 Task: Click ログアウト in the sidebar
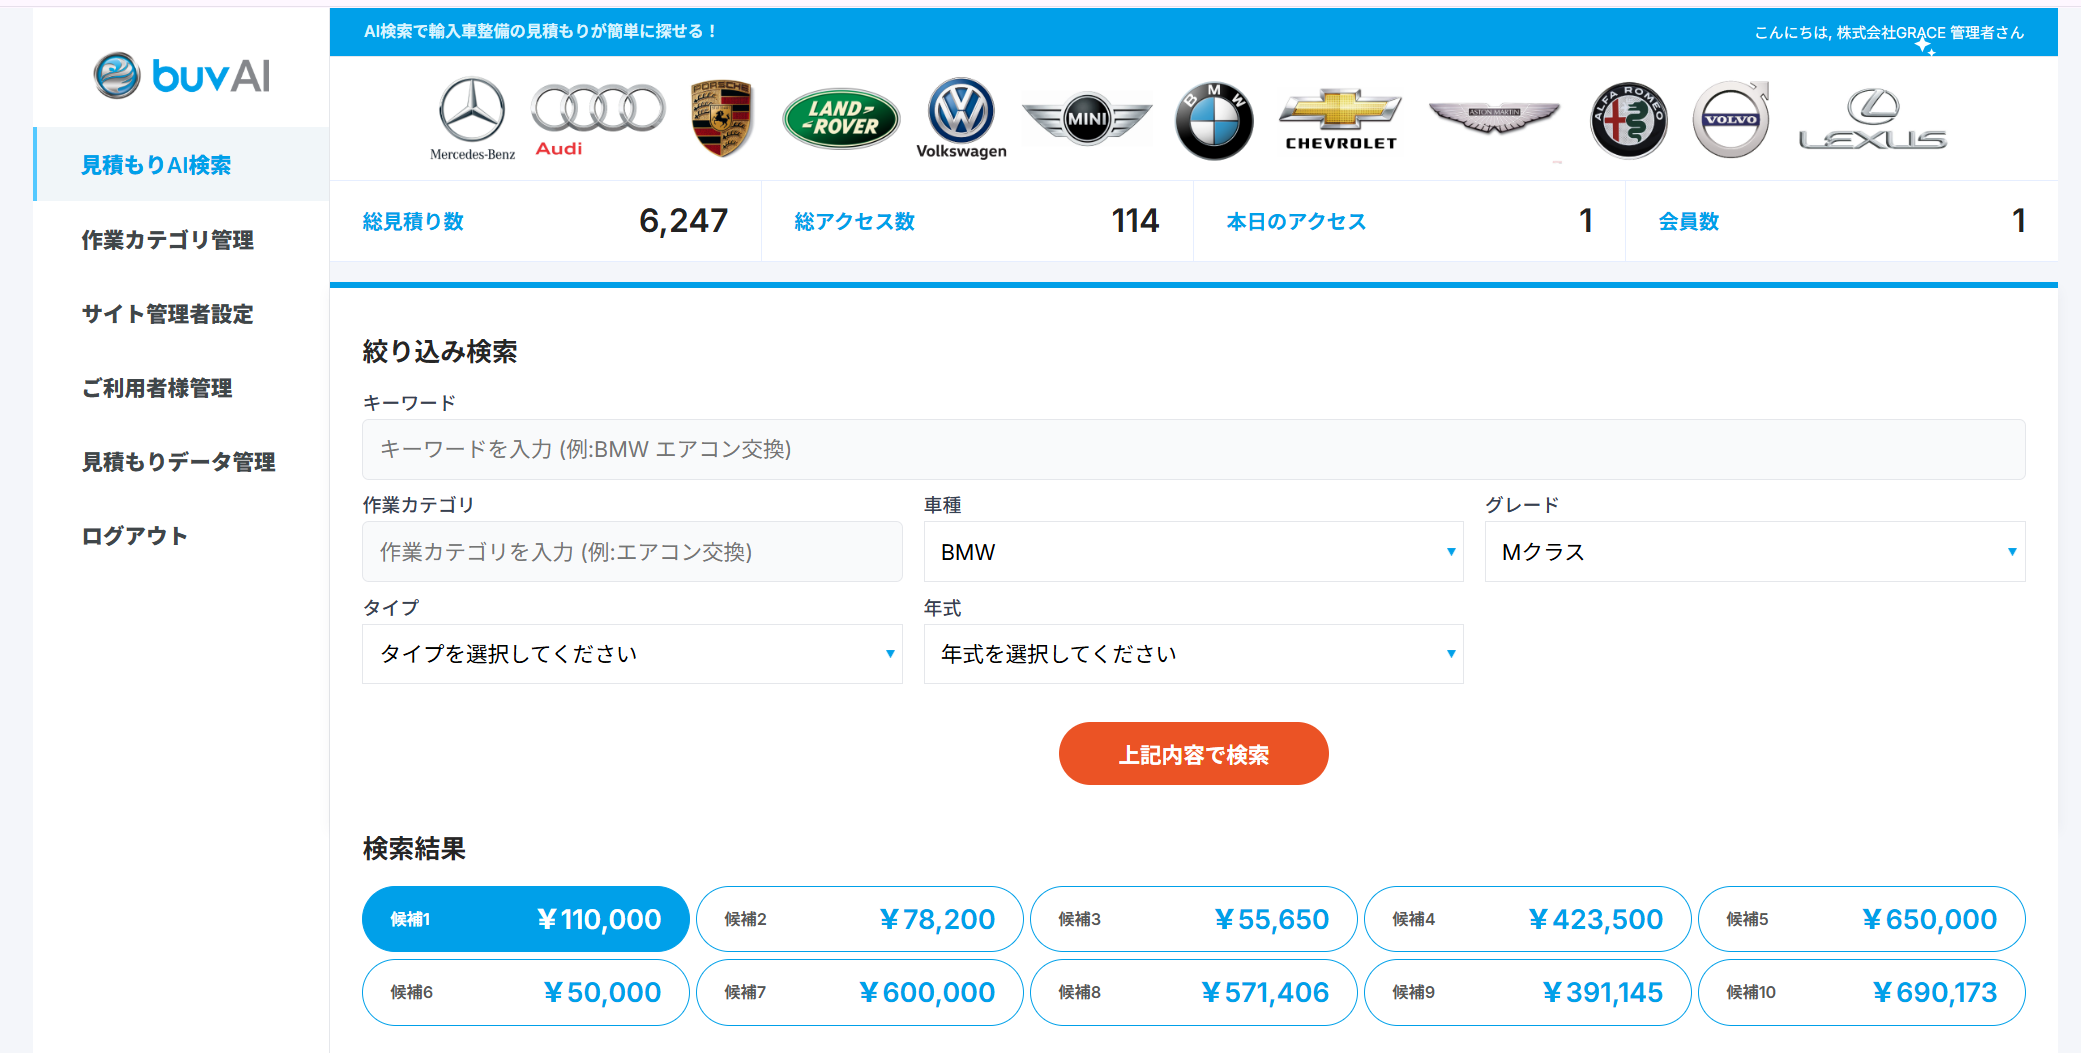(x=133, y=536)
